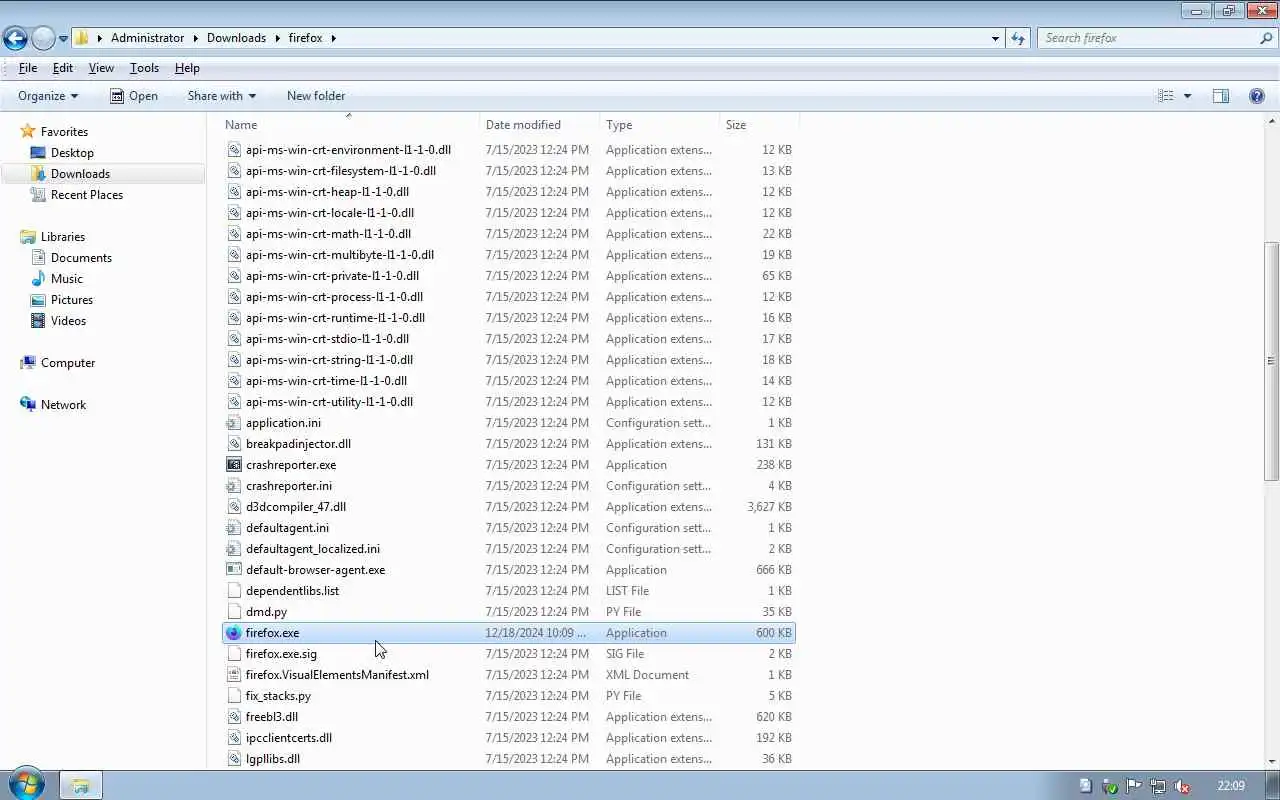This screenshot has width=1280, height=800.
Task: Toggle the preview pane icon
Action: click(x=1221, y=96)
